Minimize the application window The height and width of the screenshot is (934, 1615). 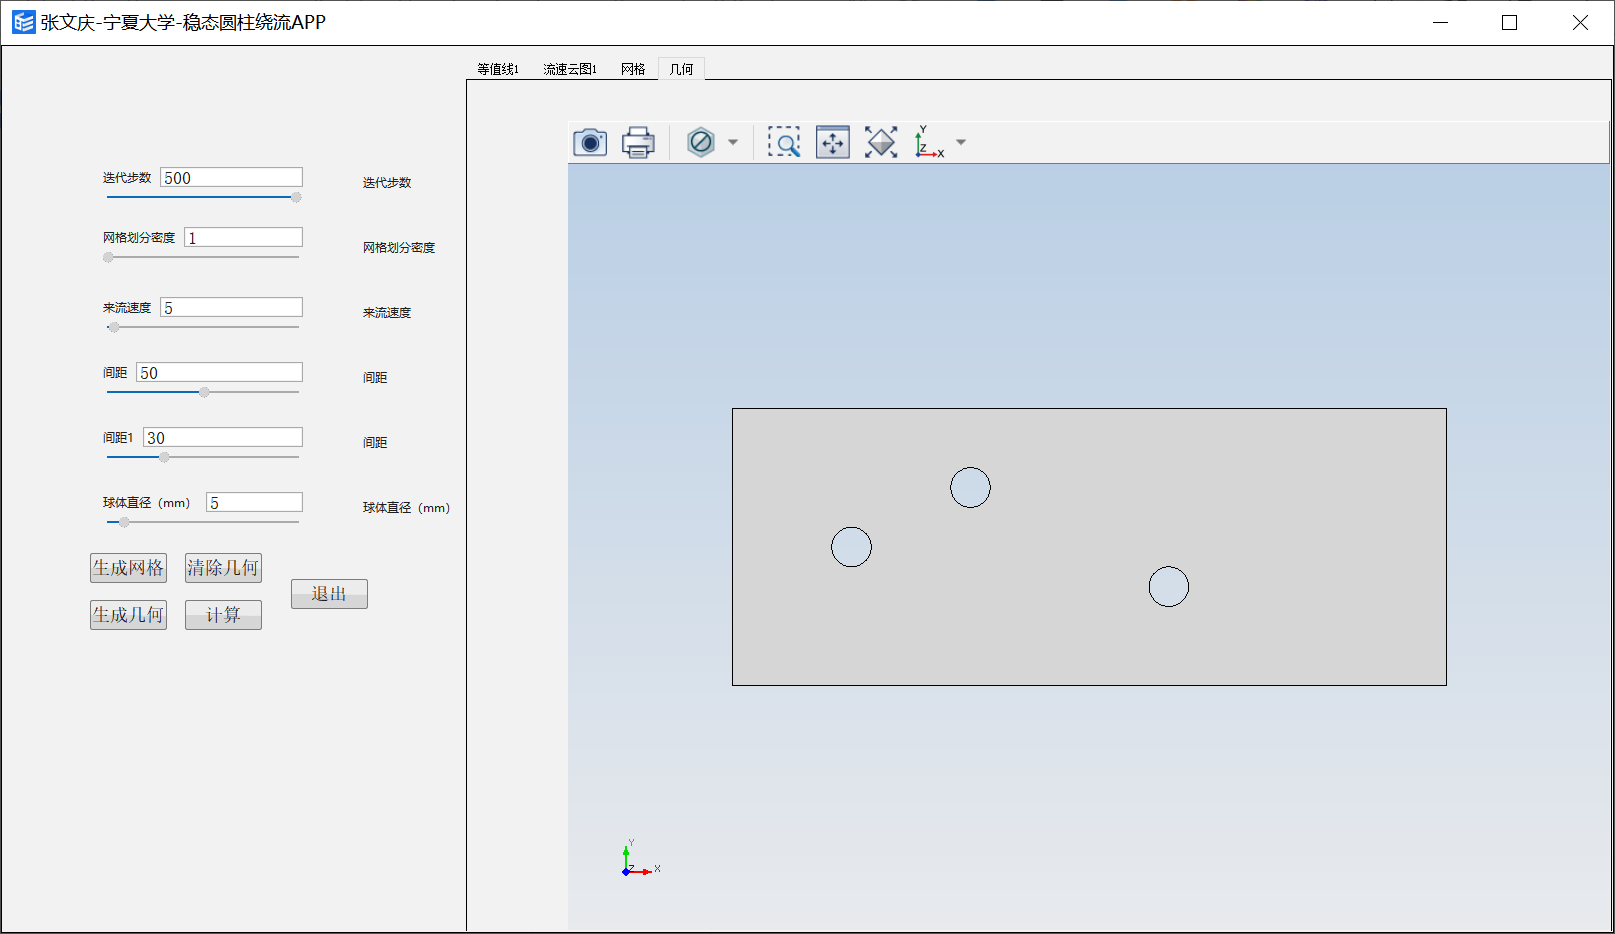click(x=1440, y=22)
